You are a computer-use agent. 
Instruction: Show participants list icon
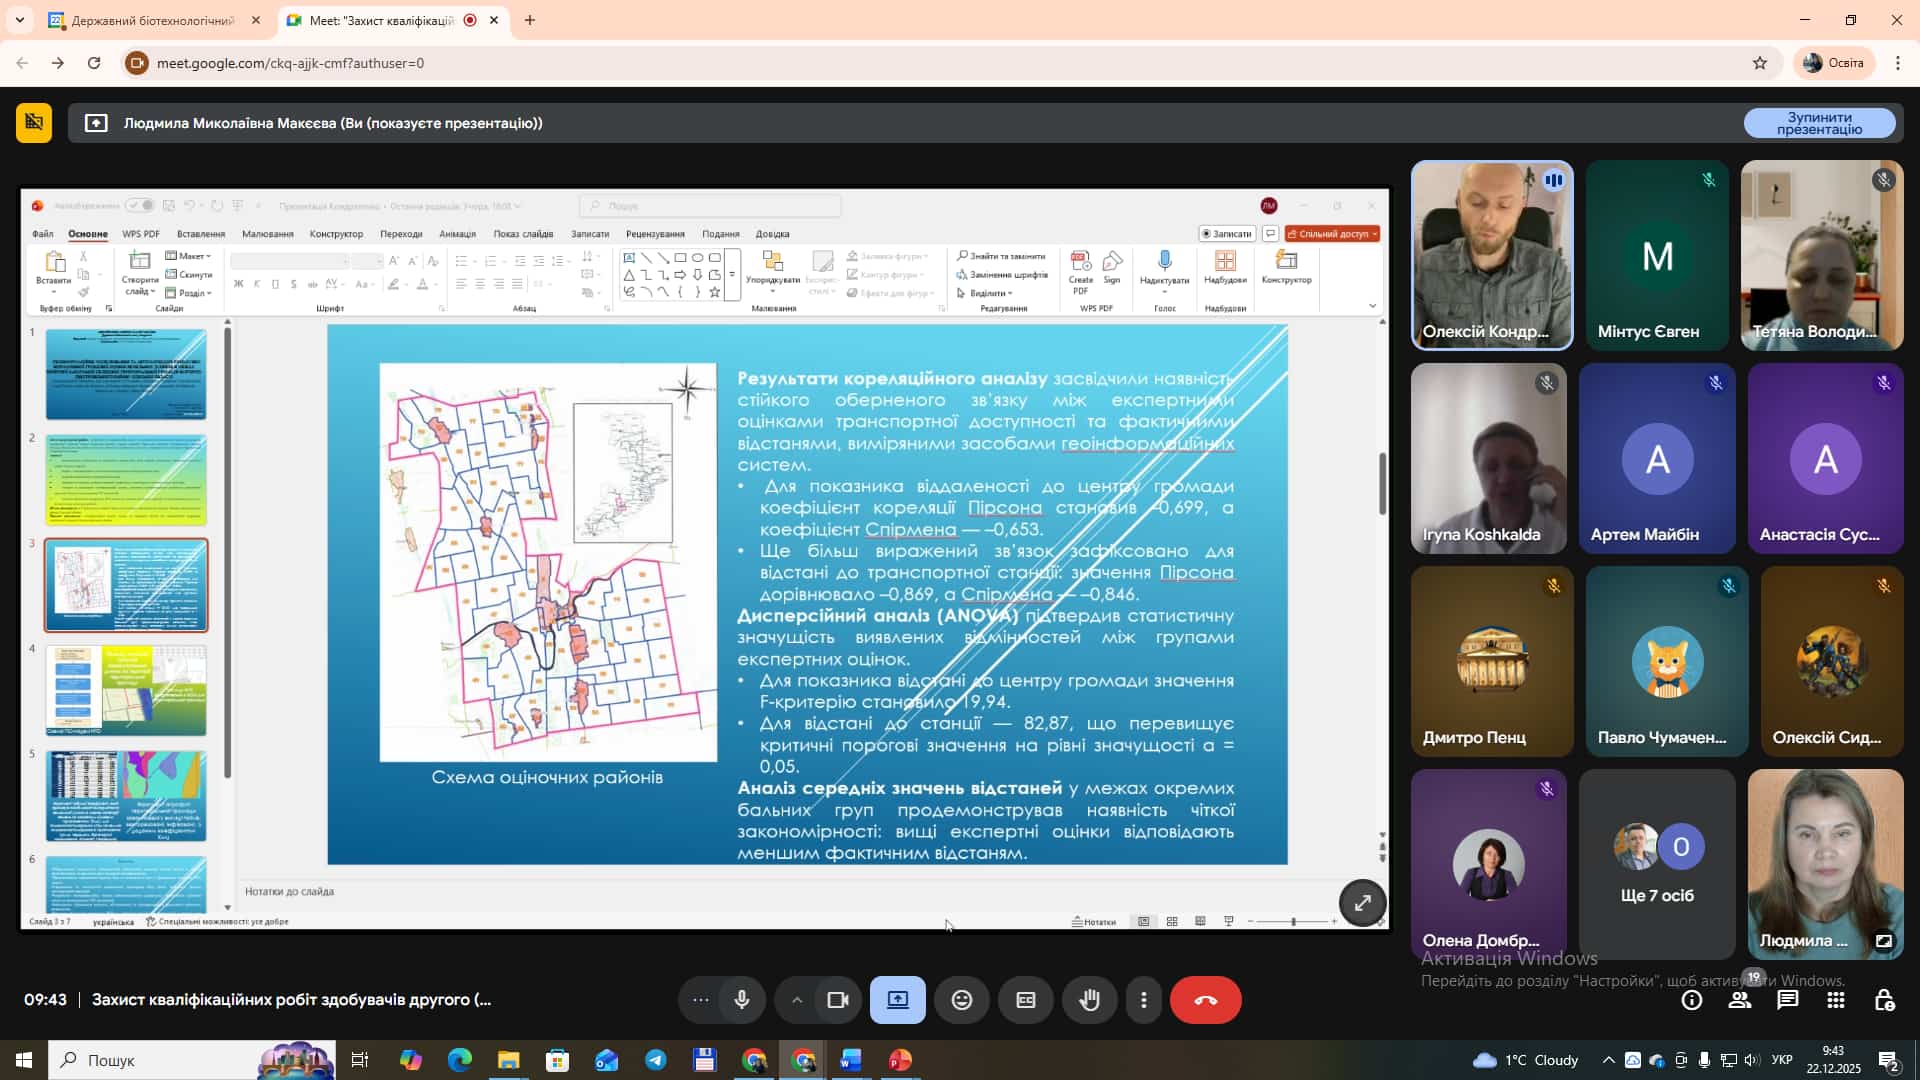coord(1740,1000)
